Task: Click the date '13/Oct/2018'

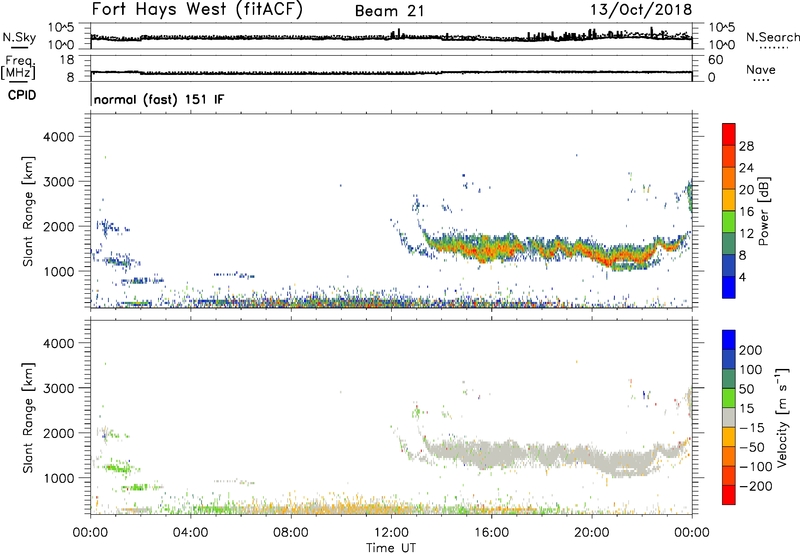Action: 641,10
